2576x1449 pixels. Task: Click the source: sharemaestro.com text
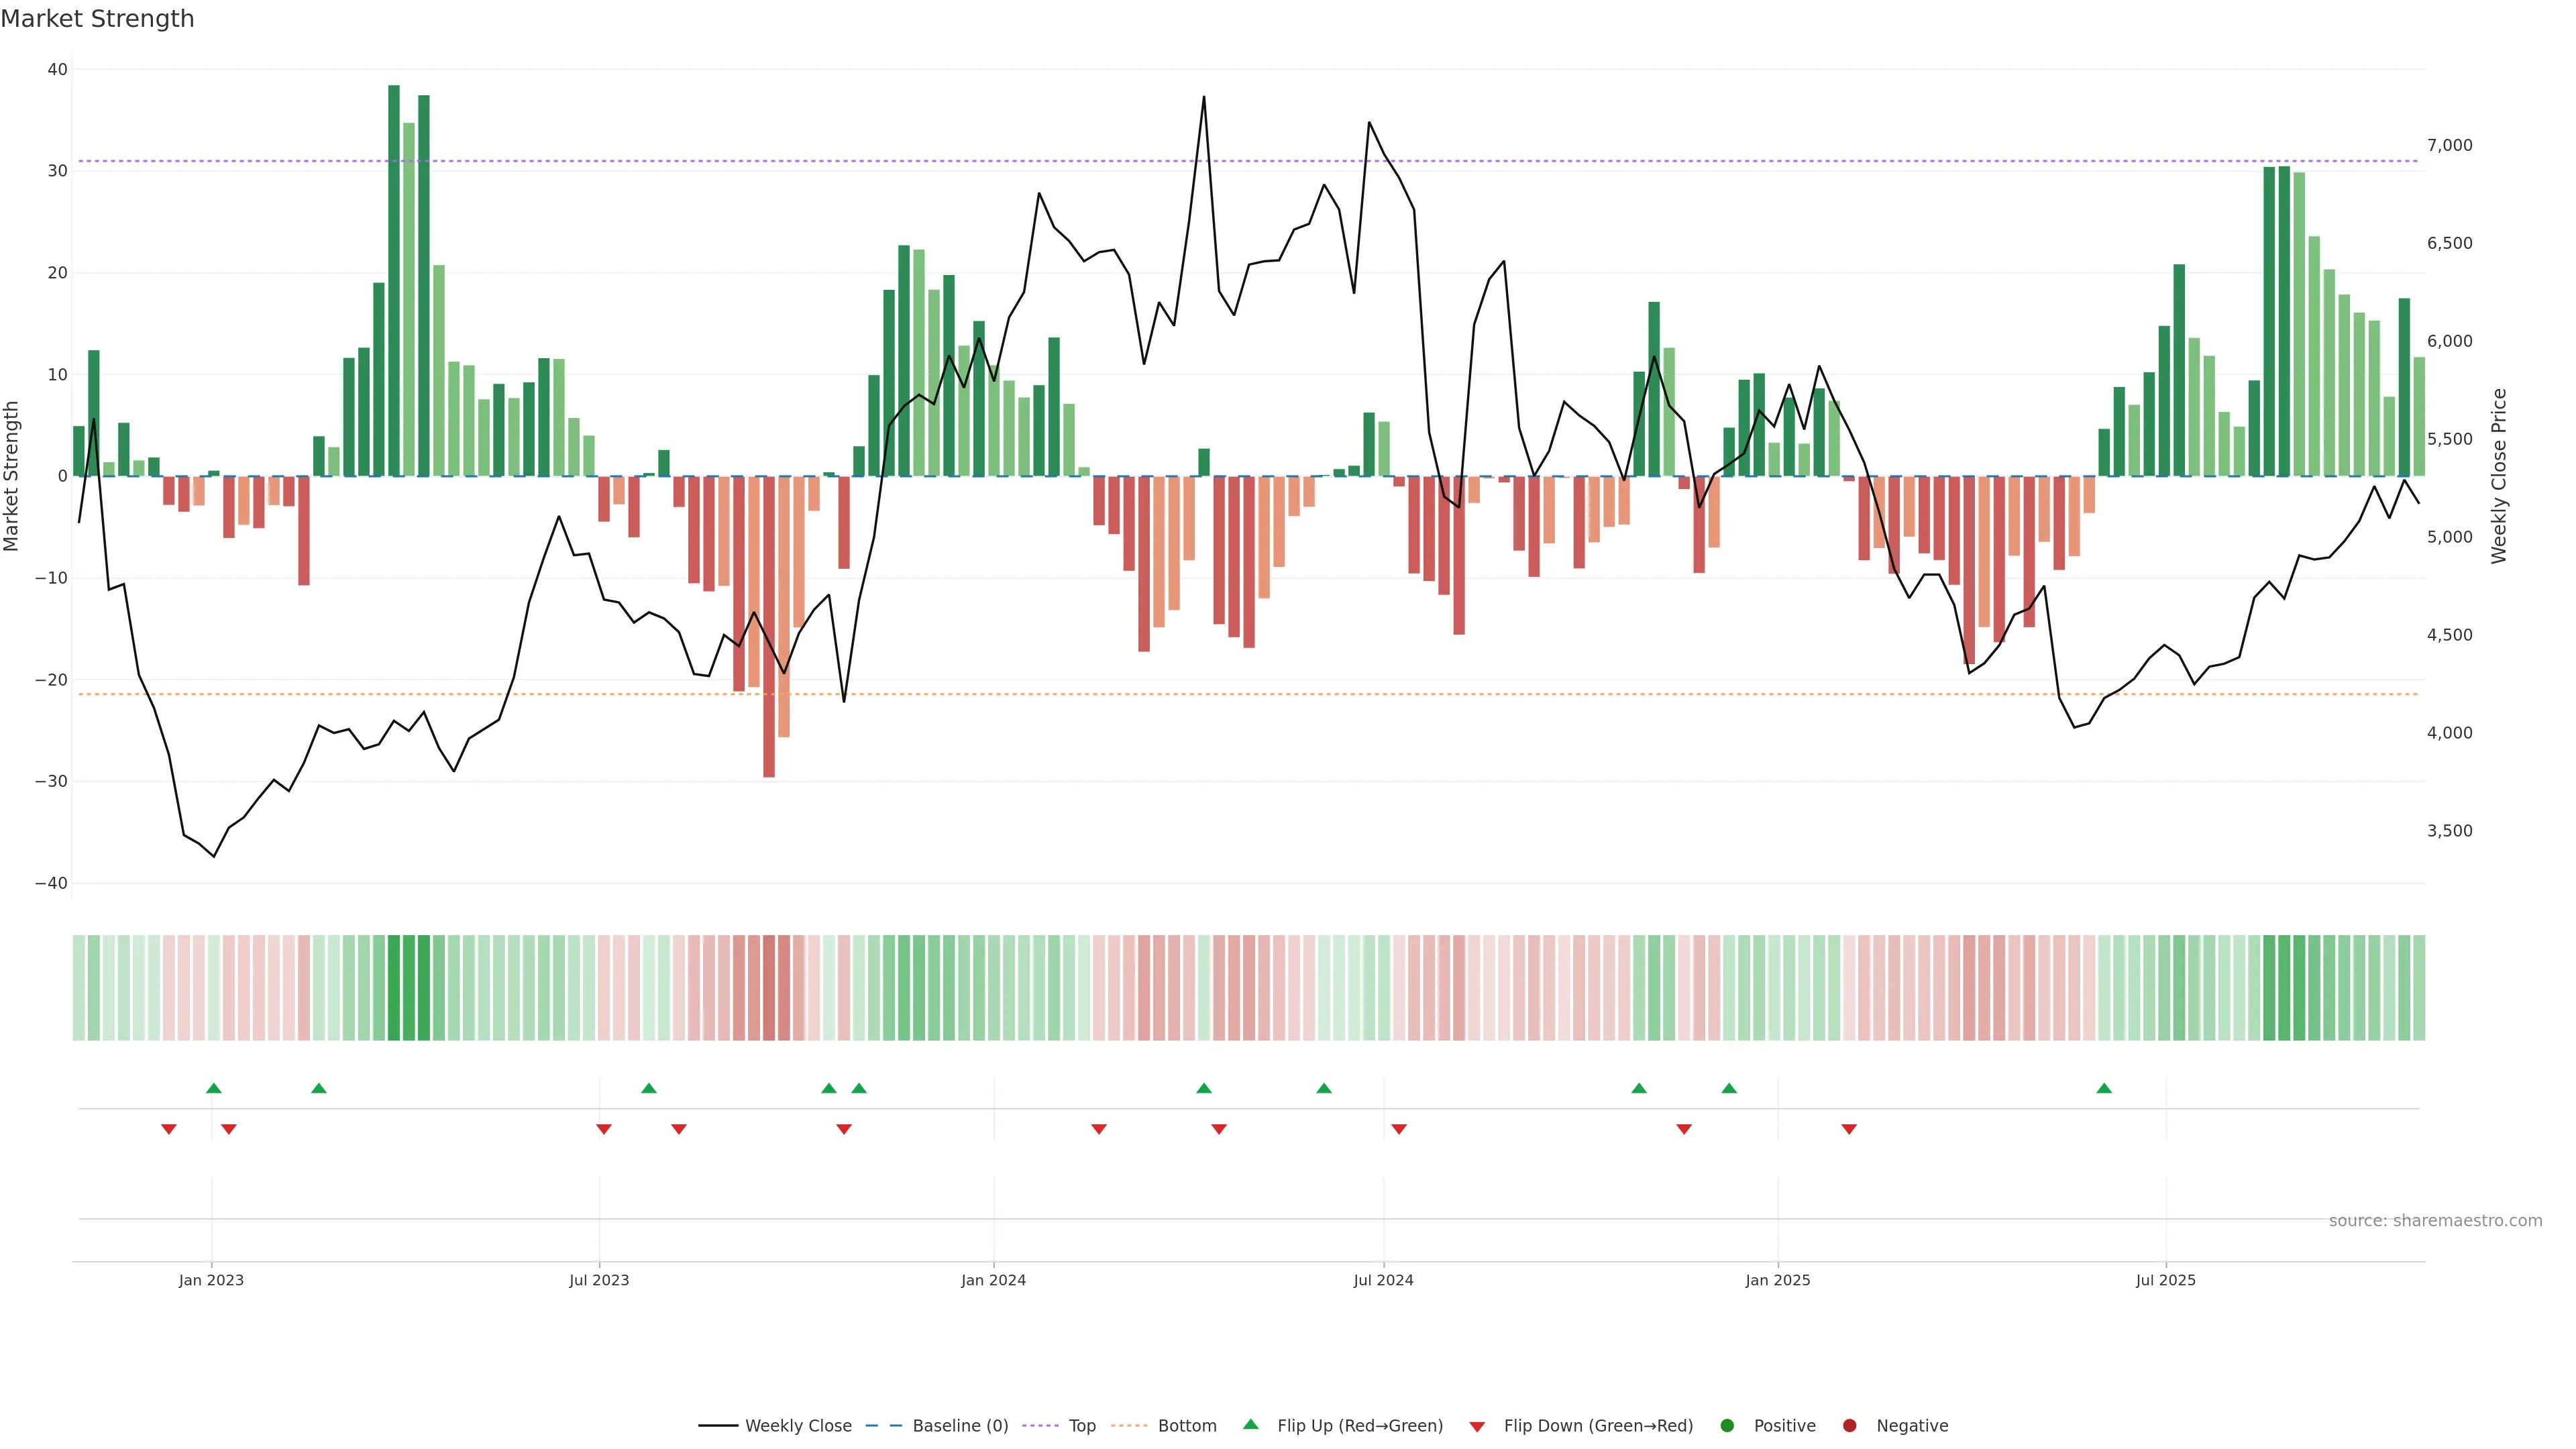point(2435,1221)
